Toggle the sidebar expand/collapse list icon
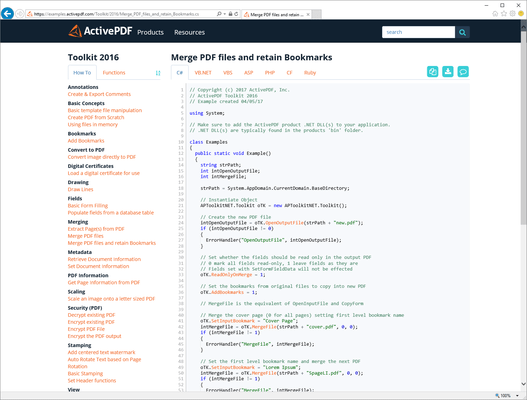Image resolution: width=527 pixels, height=400 pixels. click(x=158, y=73)
